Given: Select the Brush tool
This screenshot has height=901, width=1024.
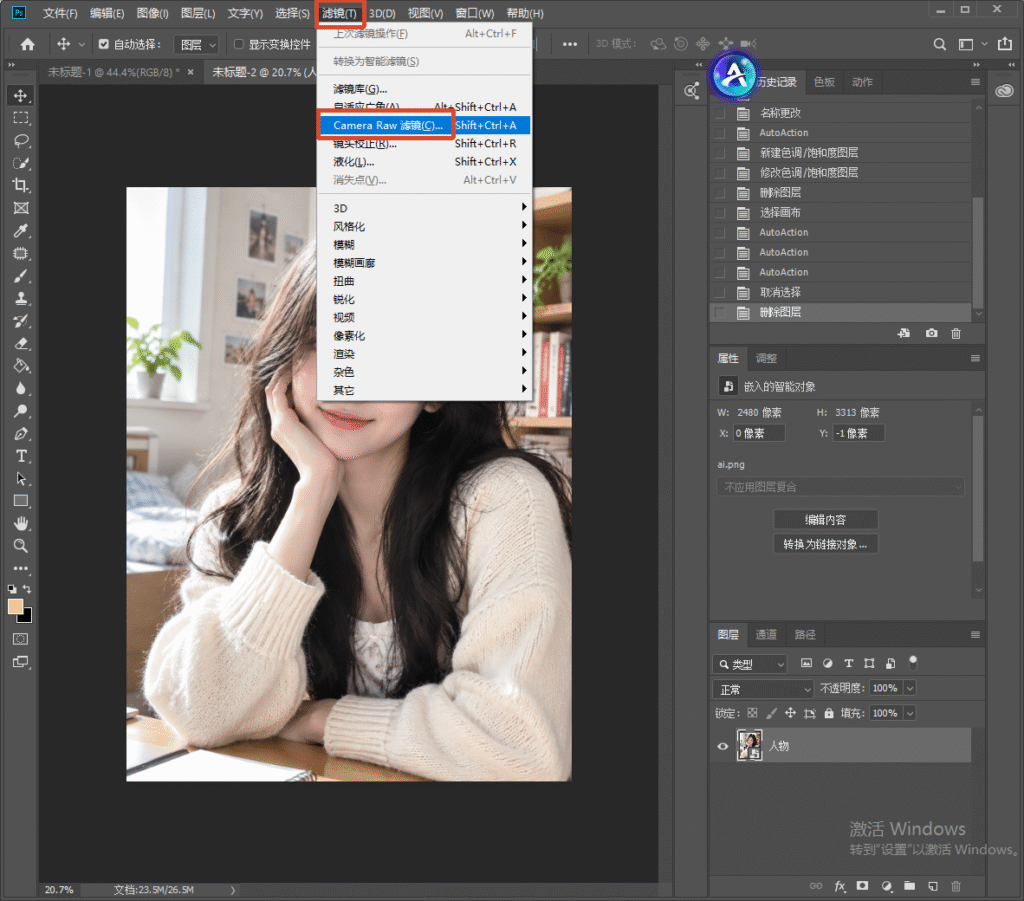Looking at the screenshot, I should [x=21, y=276].
